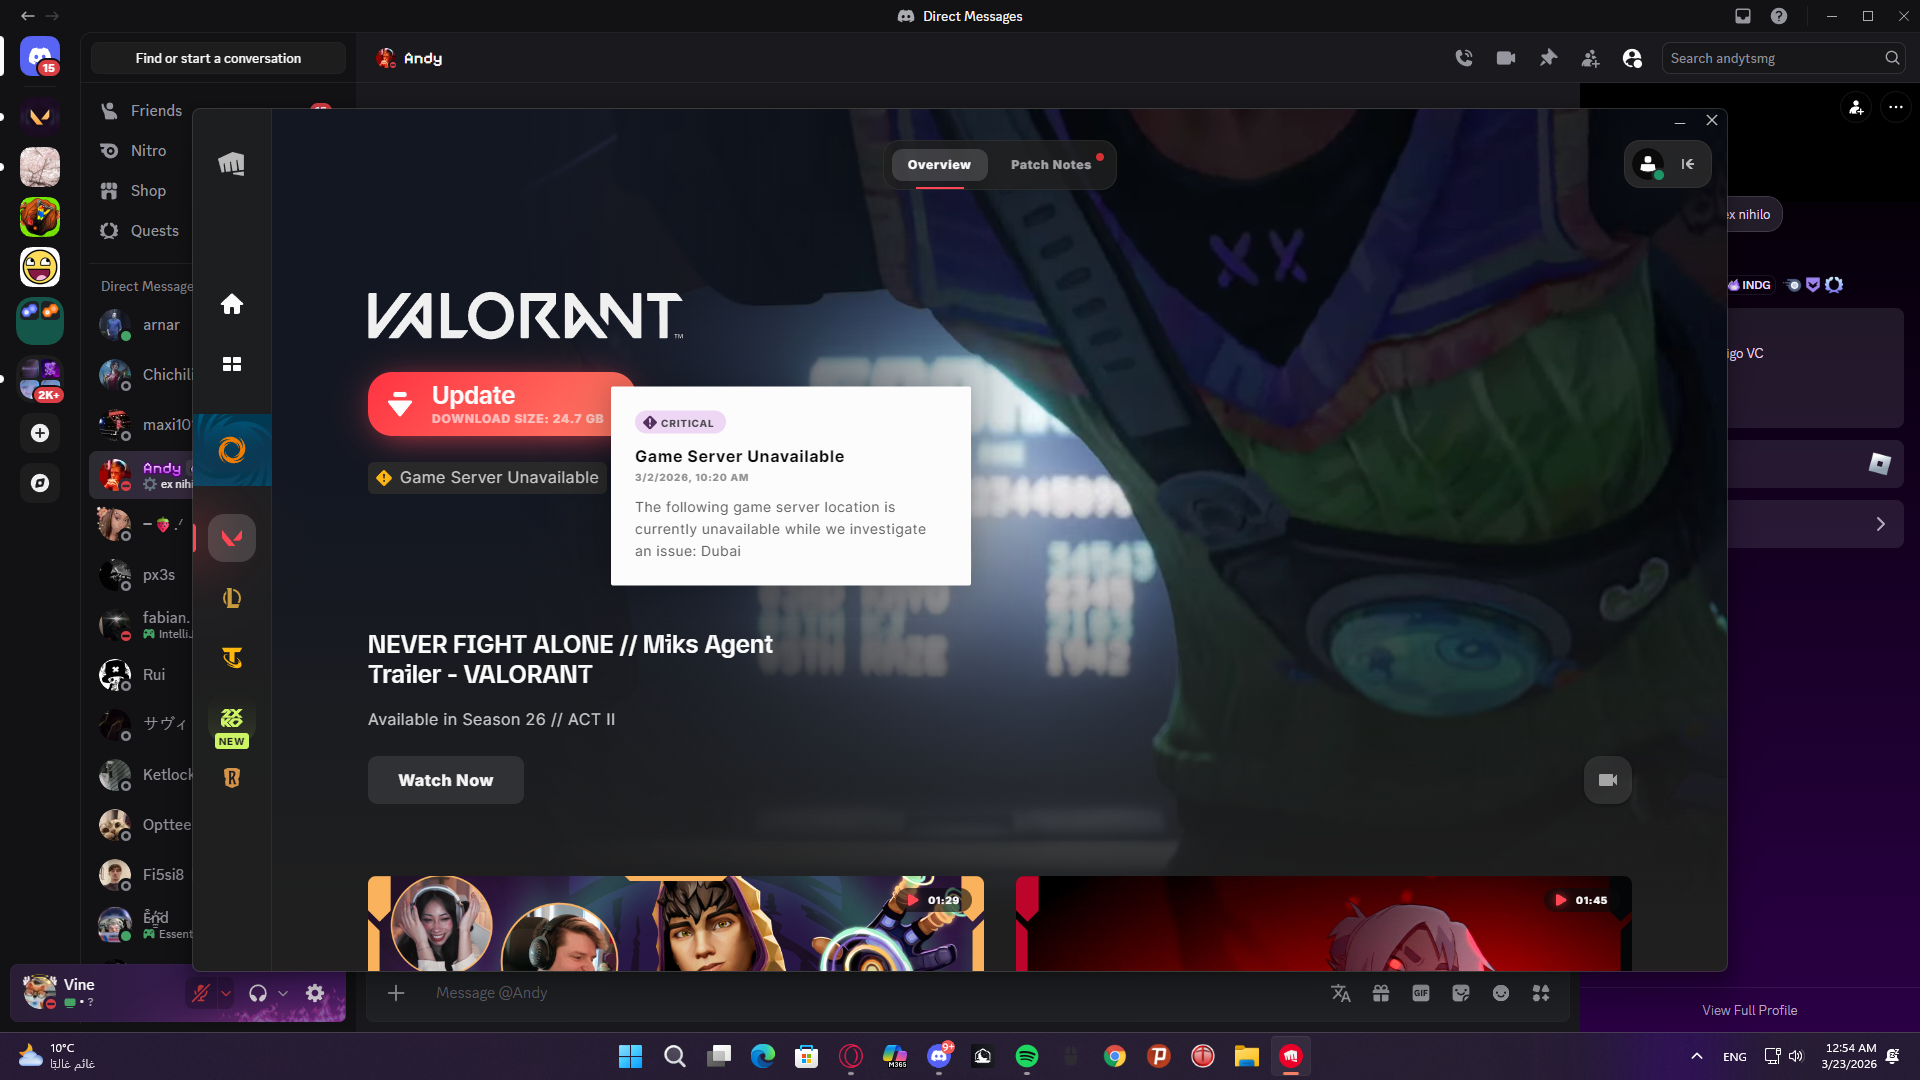Select the Valorant game icon in Riot sidebar
Viewport: 1920px width, 1080px height.
232,537
